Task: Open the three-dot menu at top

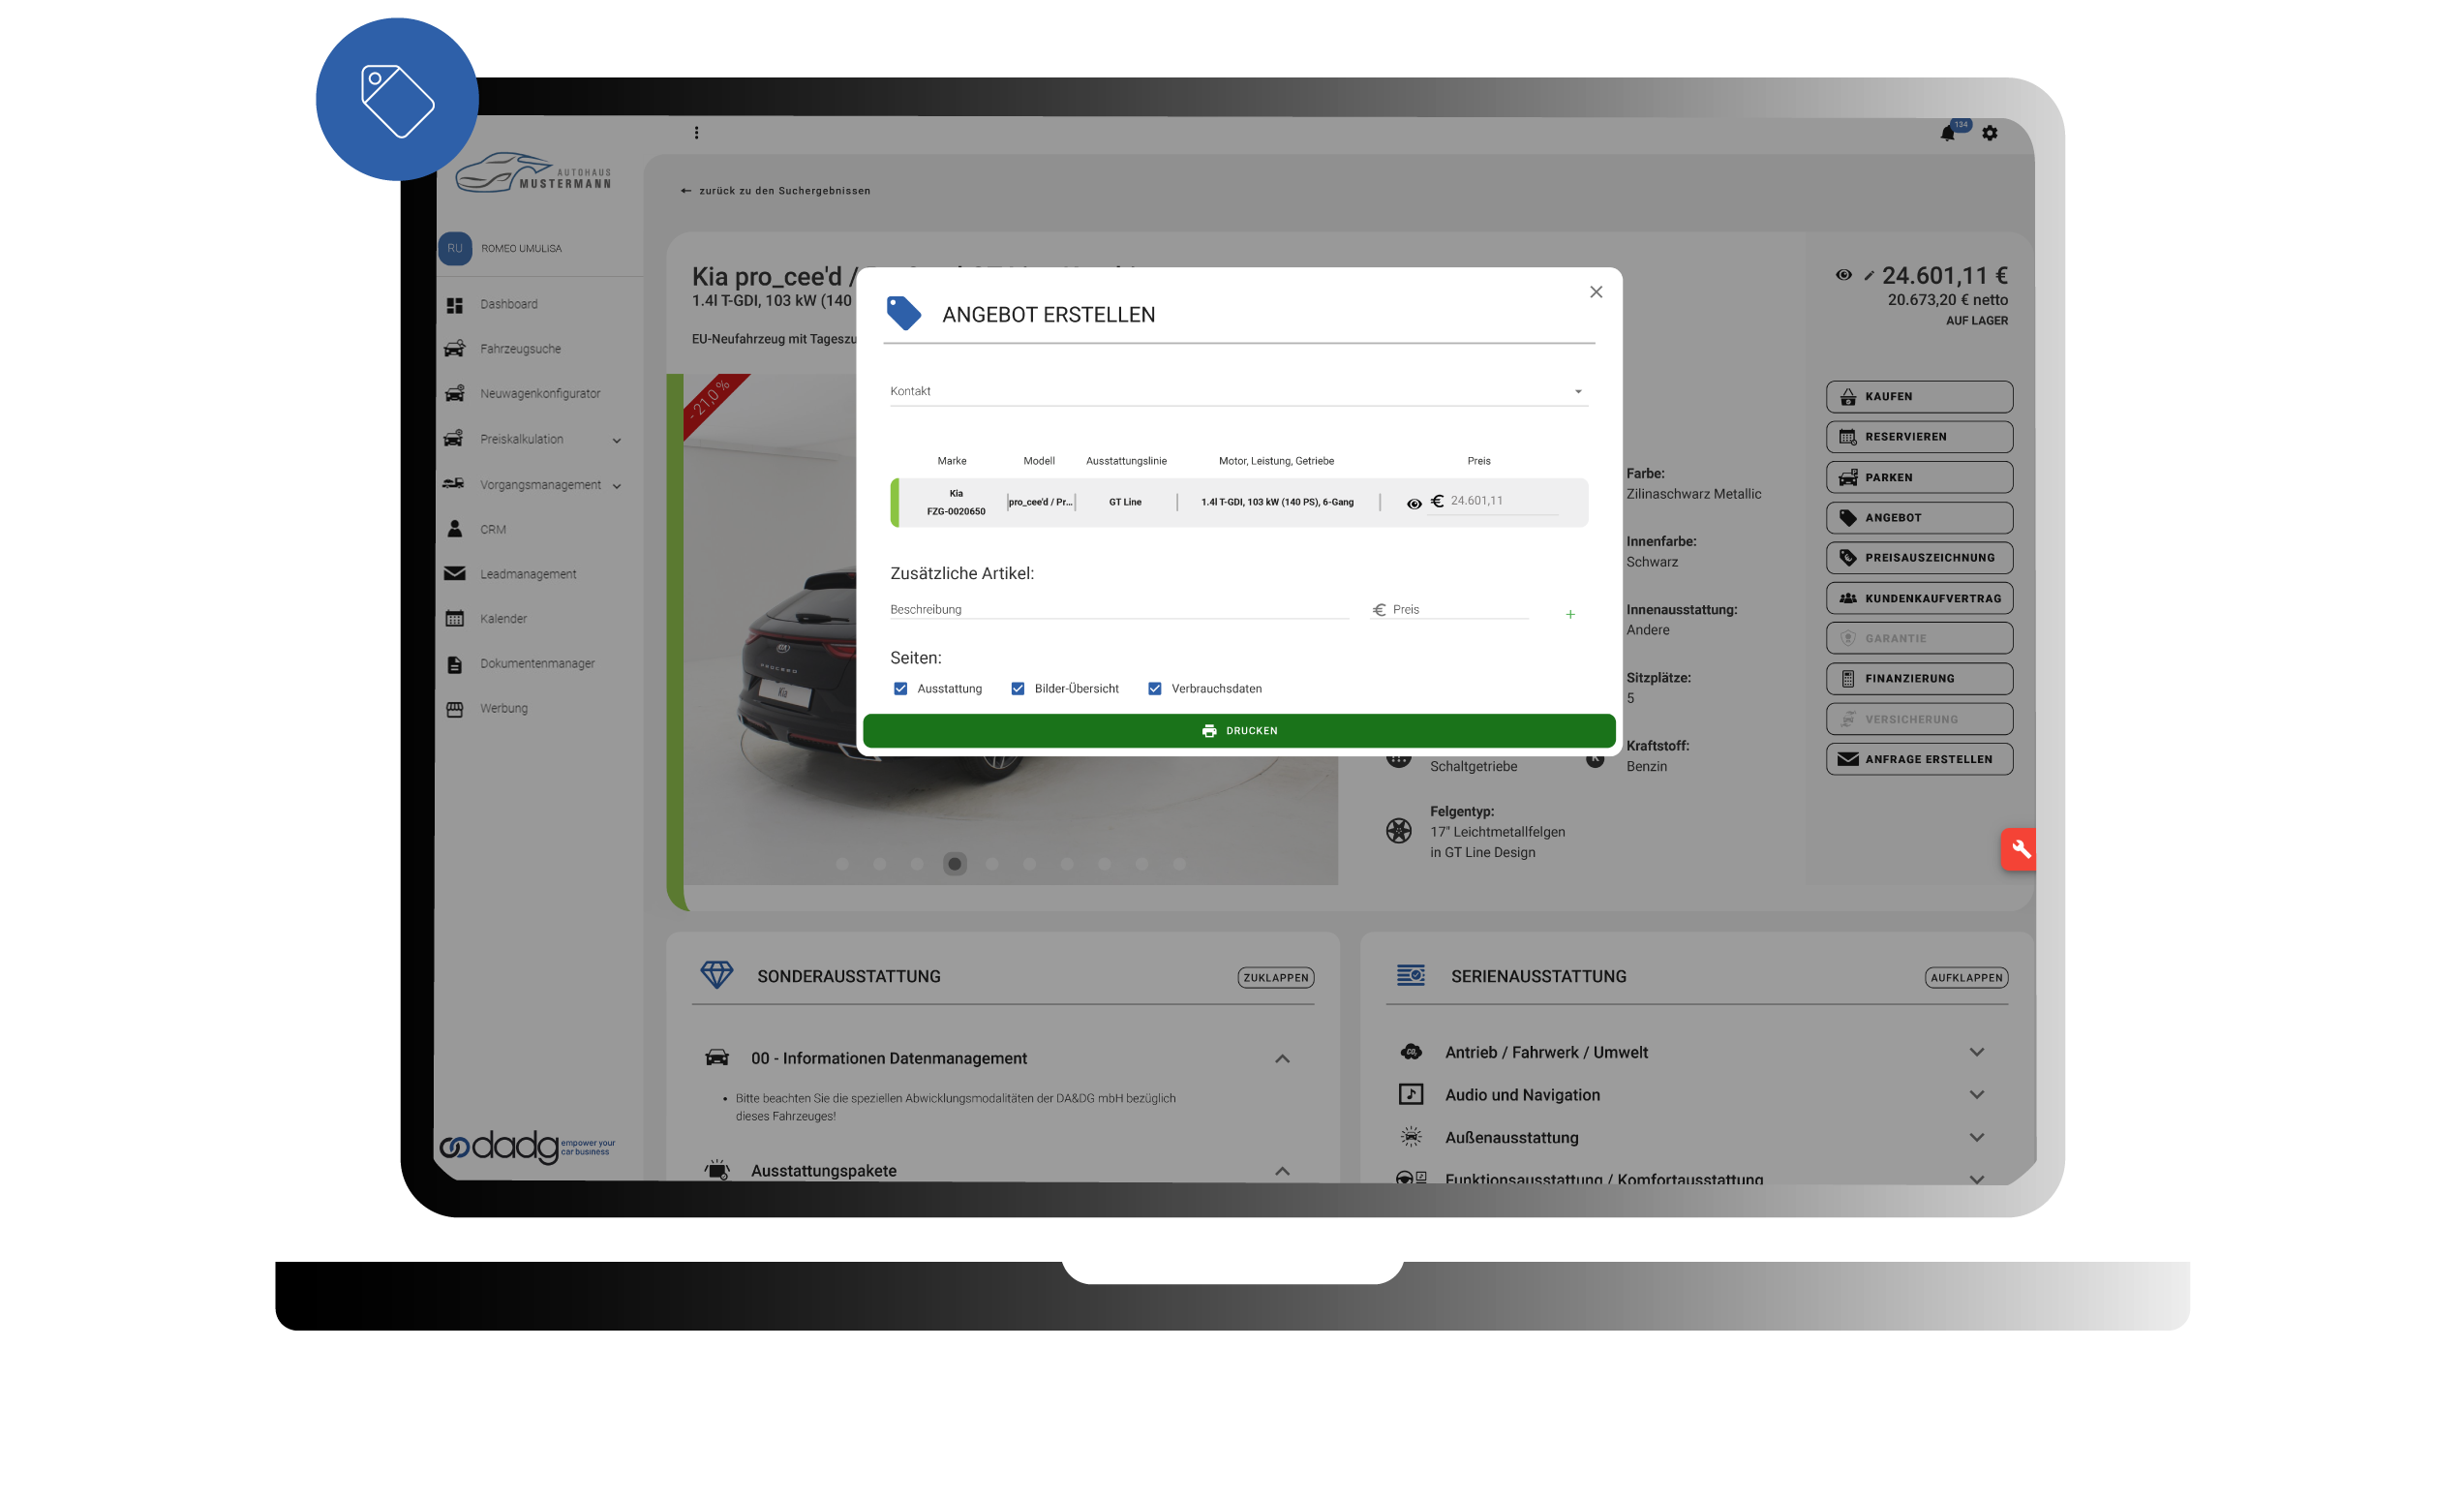Action: coord(697,132)
